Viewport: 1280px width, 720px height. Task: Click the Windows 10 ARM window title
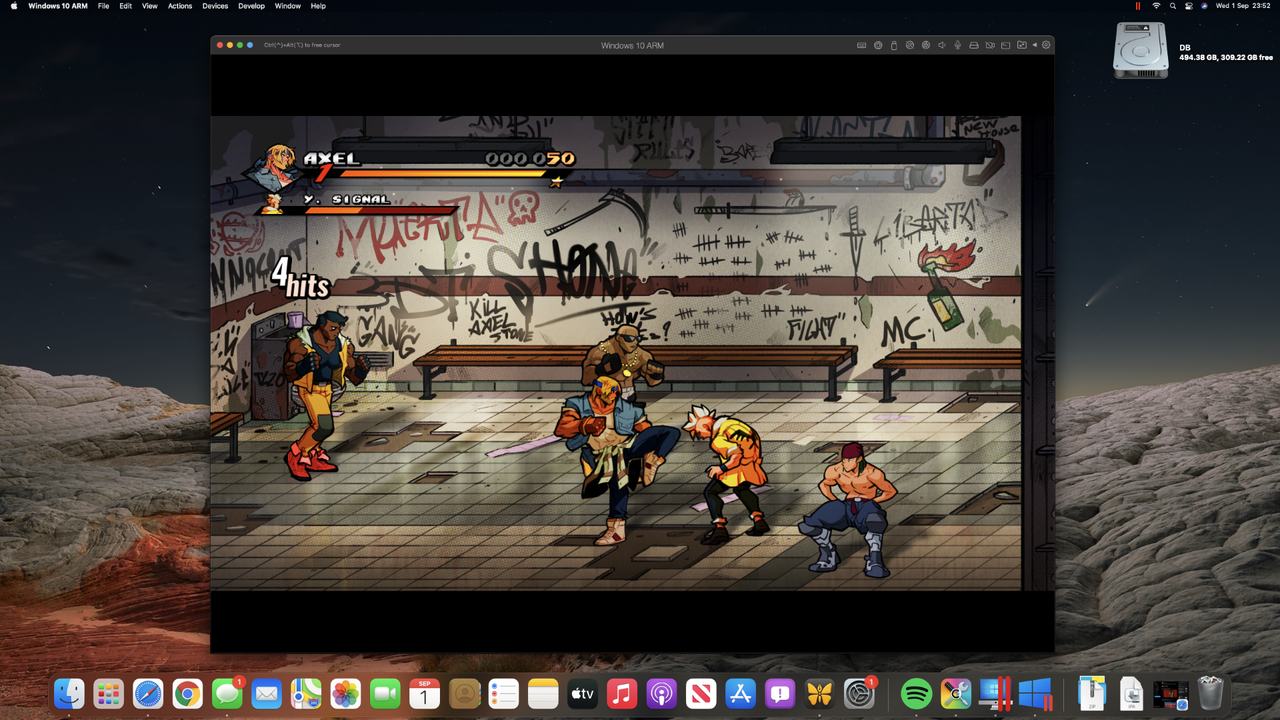(632, 45)
